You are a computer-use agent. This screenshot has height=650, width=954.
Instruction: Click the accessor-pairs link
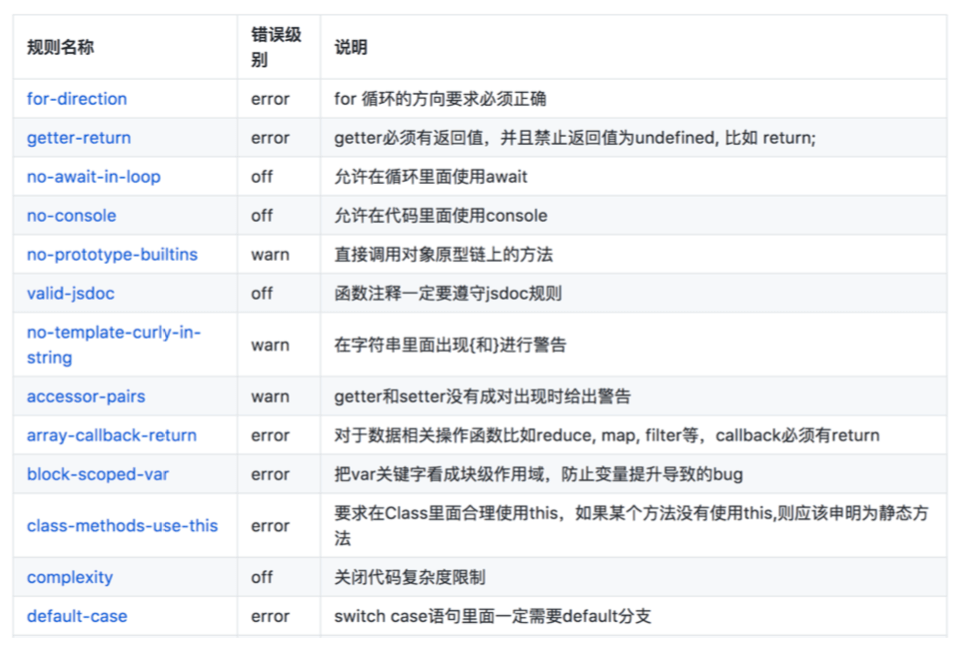click(86, 397)
